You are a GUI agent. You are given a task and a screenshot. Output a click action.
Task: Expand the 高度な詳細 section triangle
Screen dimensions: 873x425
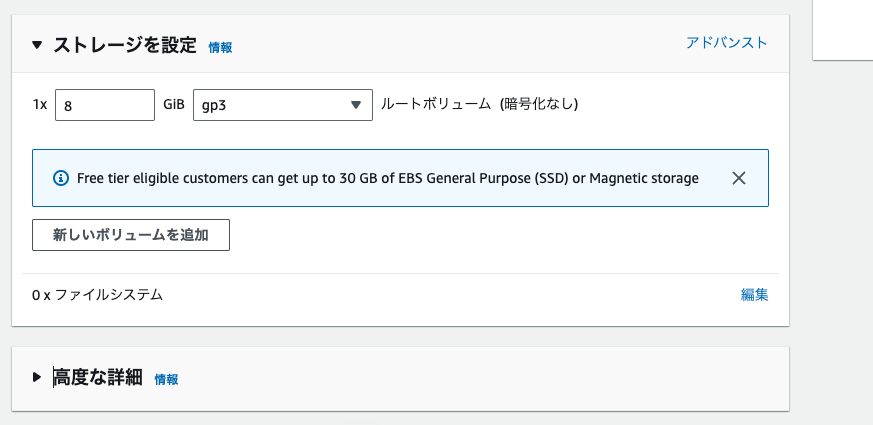tap(37, 377)
